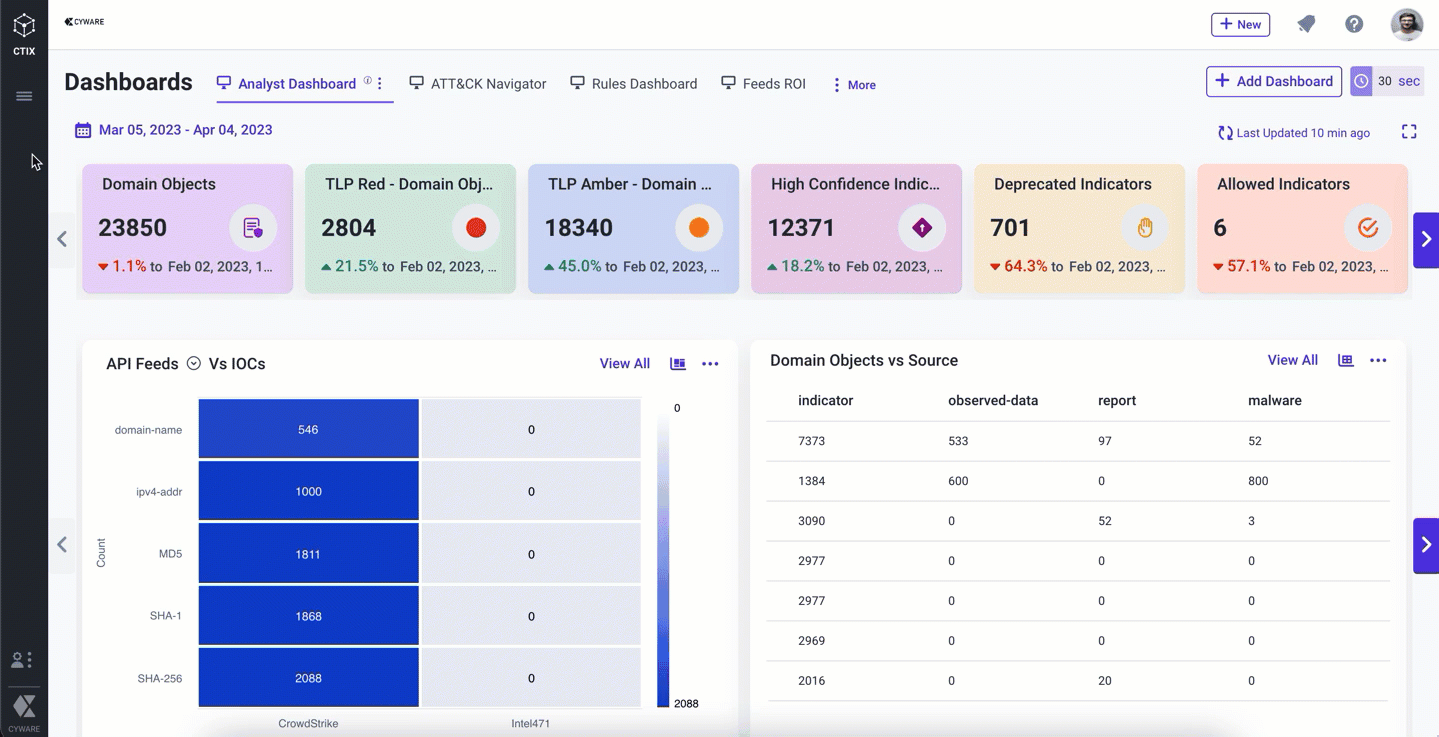Refresh the Last Updated sync icon
Screen dimensions: 1439x737
(1225, 133)
